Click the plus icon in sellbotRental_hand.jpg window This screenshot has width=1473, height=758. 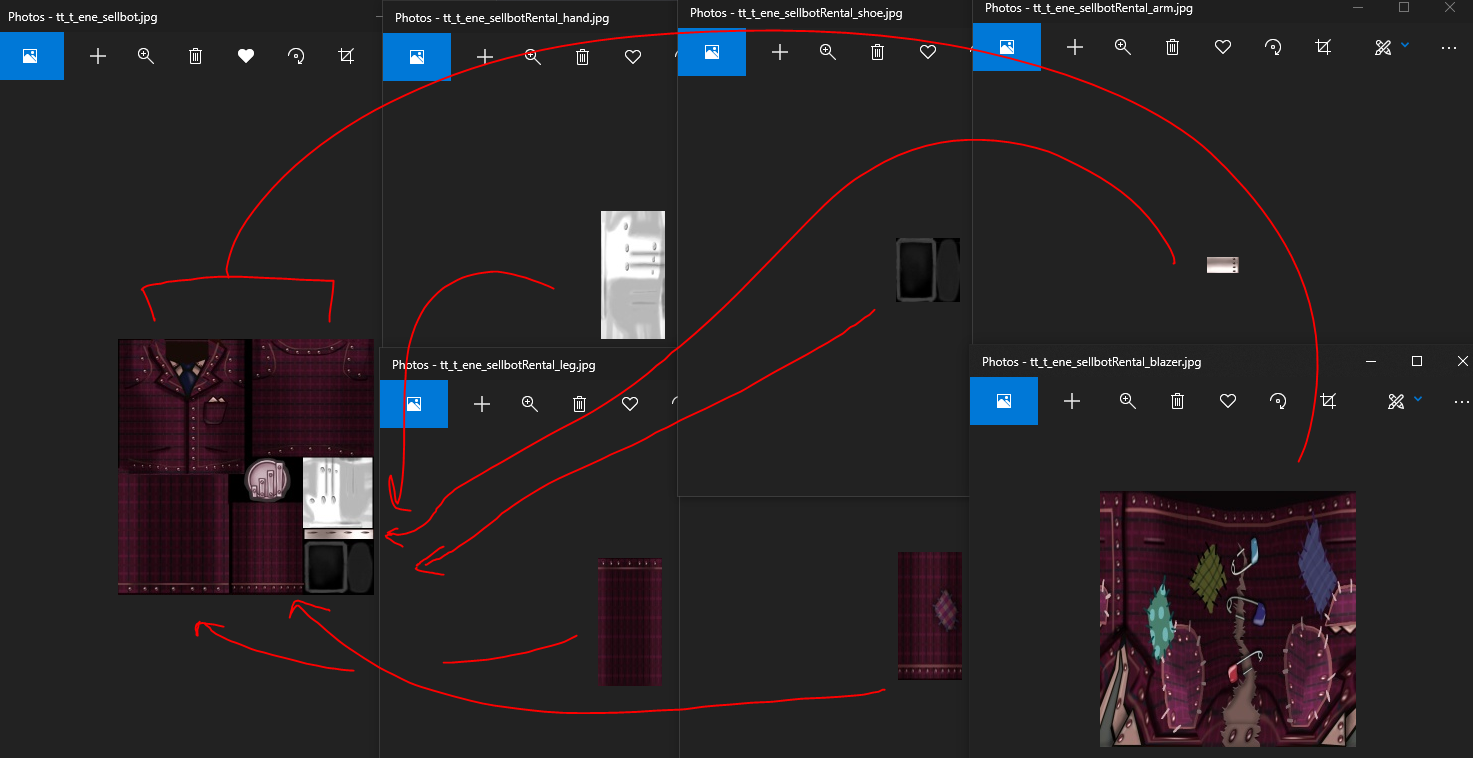485,57
